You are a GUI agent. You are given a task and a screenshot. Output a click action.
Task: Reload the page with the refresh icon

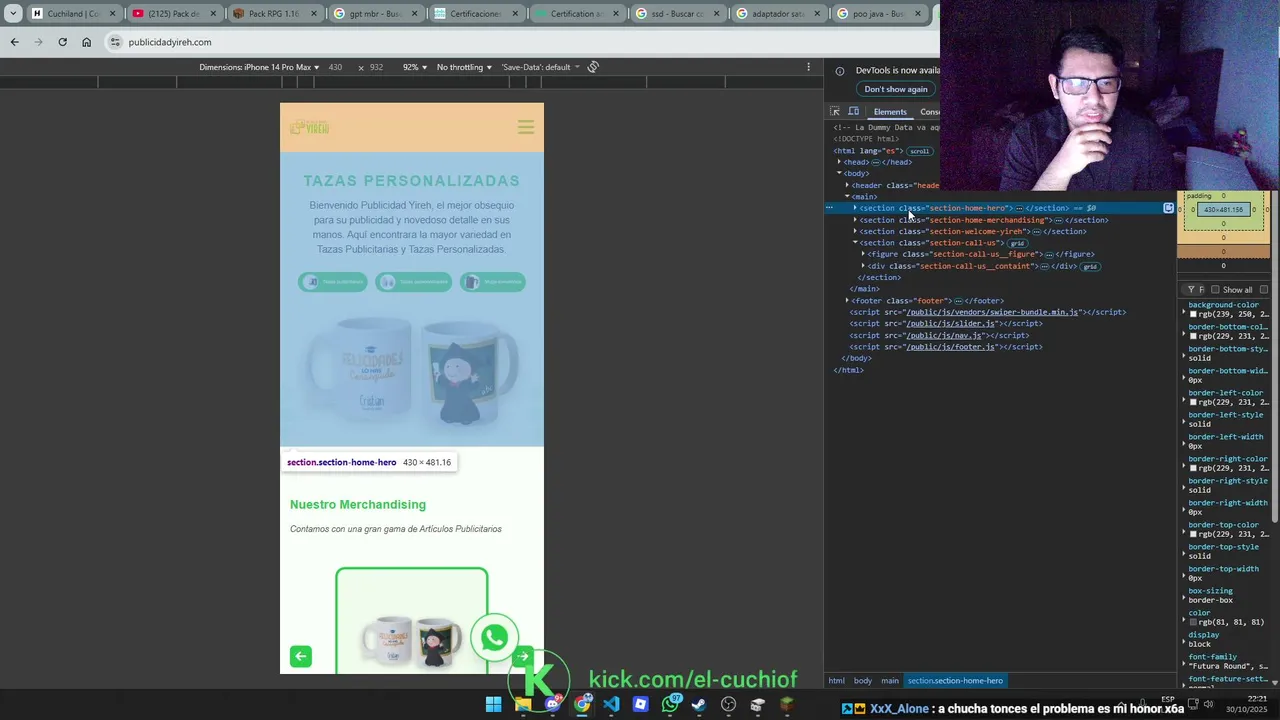(x=62, y=42)
